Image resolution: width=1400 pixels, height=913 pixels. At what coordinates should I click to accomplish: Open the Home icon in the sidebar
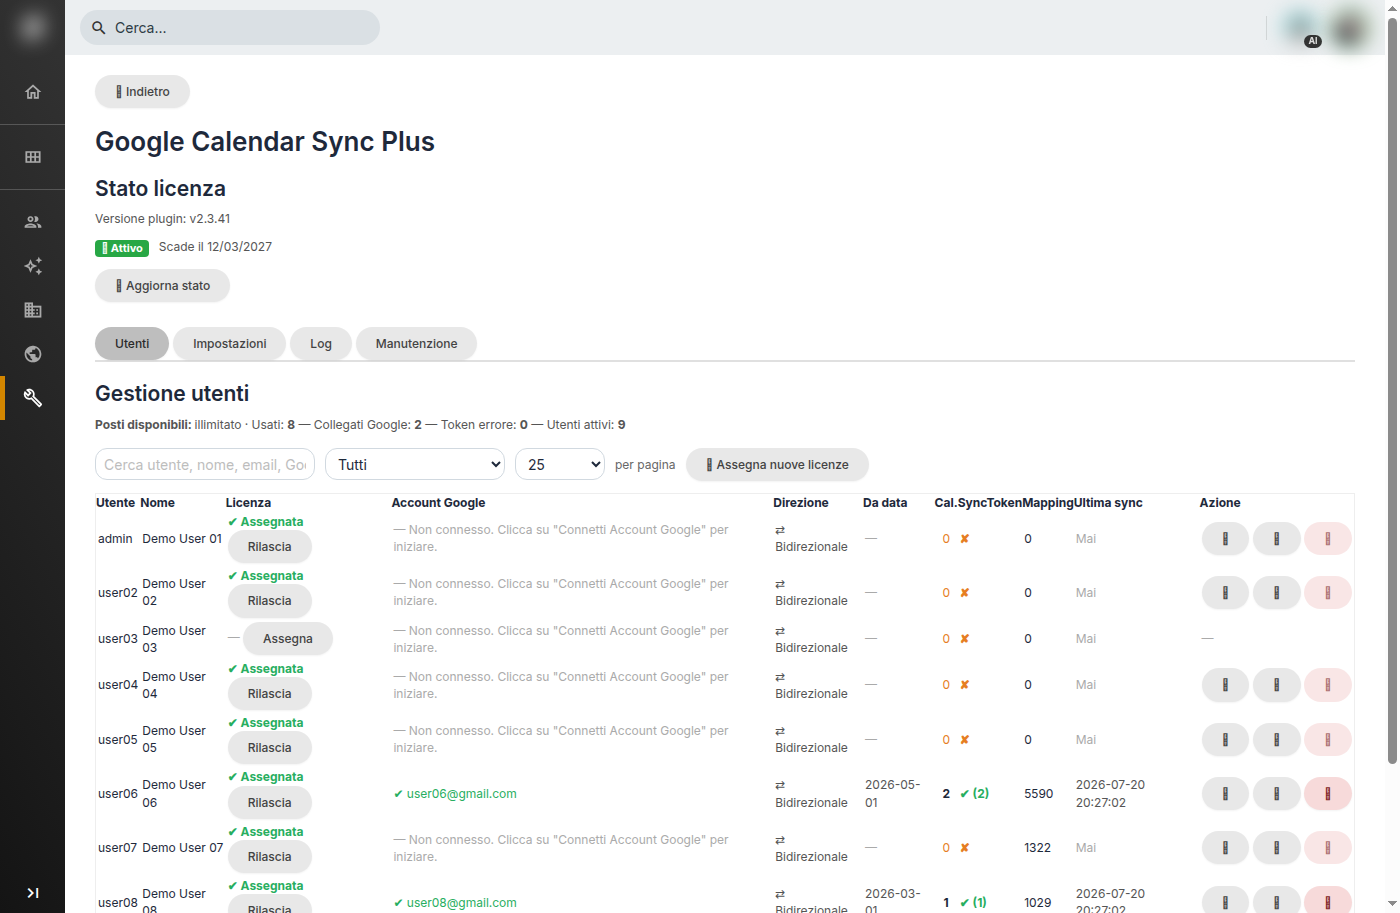point(33,92)
